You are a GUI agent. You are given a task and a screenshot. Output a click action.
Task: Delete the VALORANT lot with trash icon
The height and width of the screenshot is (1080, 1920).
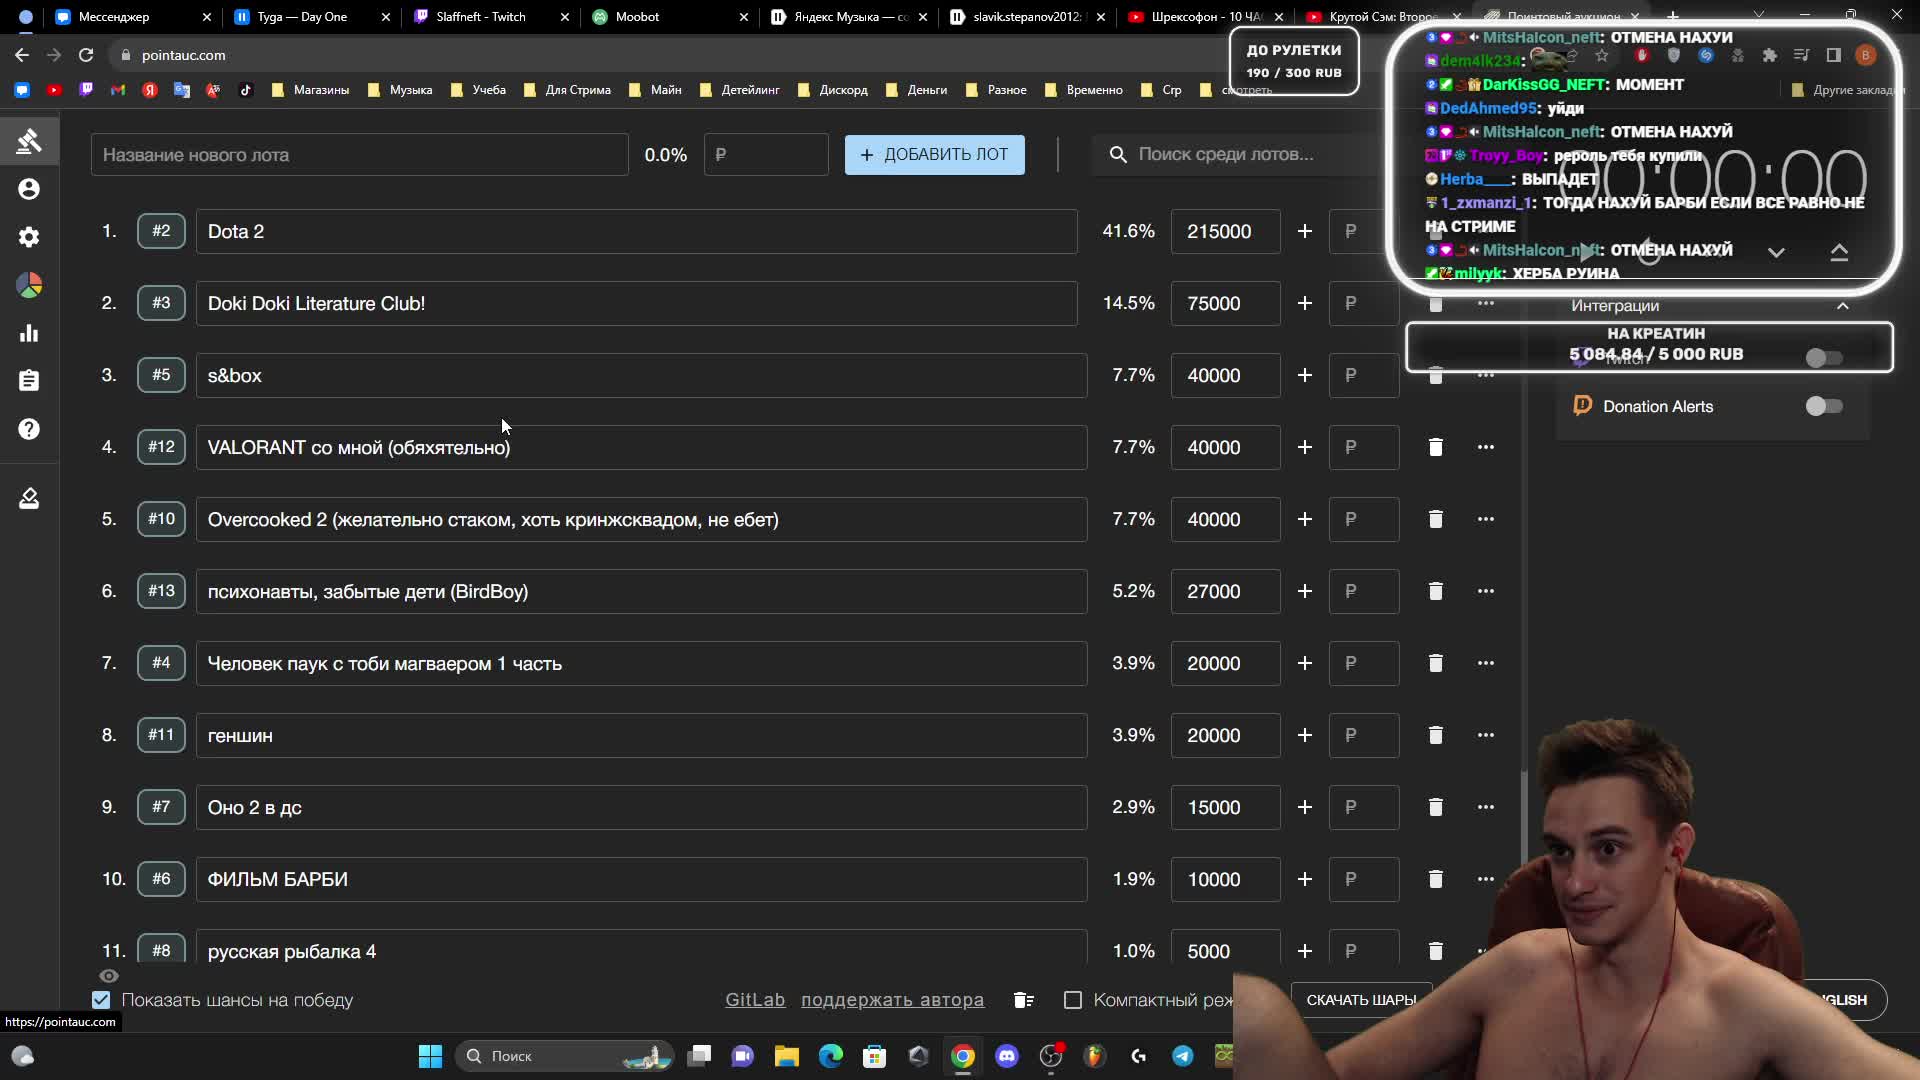tap(1435, 447)
